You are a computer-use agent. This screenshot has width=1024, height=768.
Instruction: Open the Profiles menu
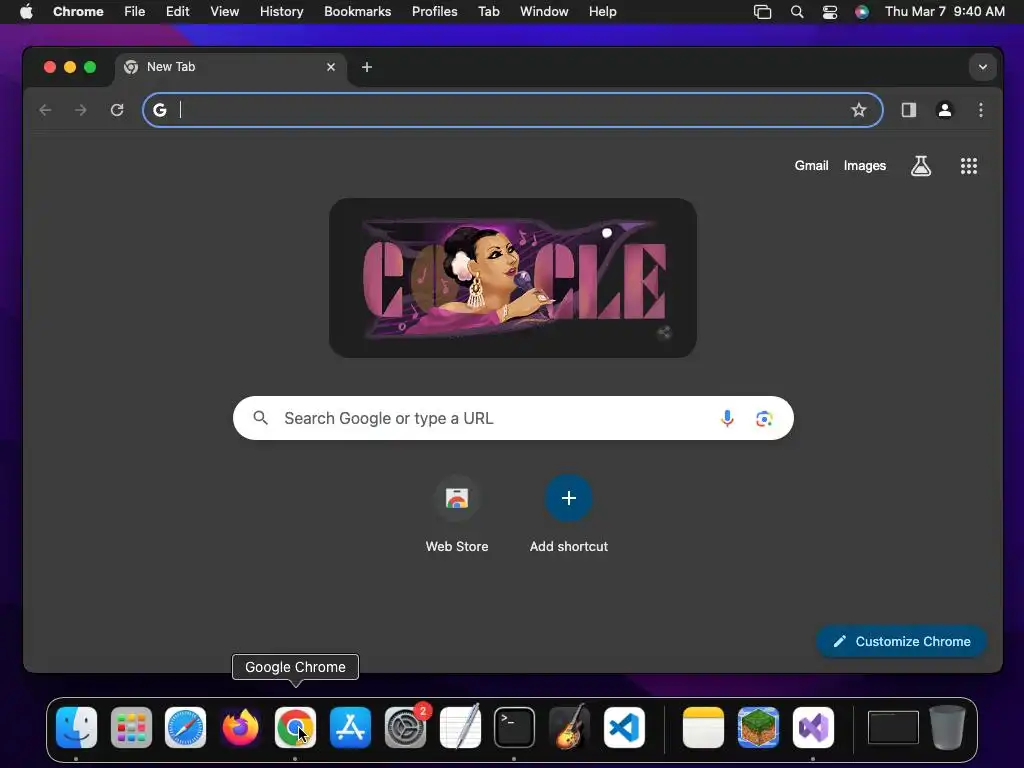pyautogui.click(x=434, y=12)
